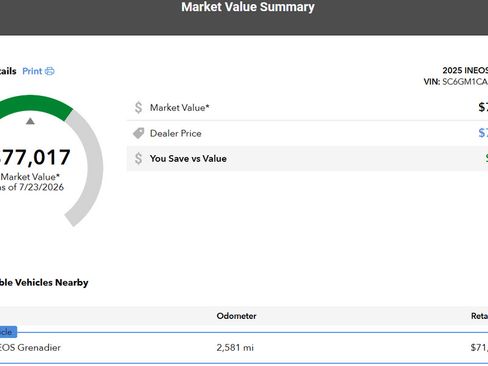Click the 2025 INEOS vehicle title
The width and height of the screenshot is (488, 366).
pyautogui.click(x=465, y=70)
